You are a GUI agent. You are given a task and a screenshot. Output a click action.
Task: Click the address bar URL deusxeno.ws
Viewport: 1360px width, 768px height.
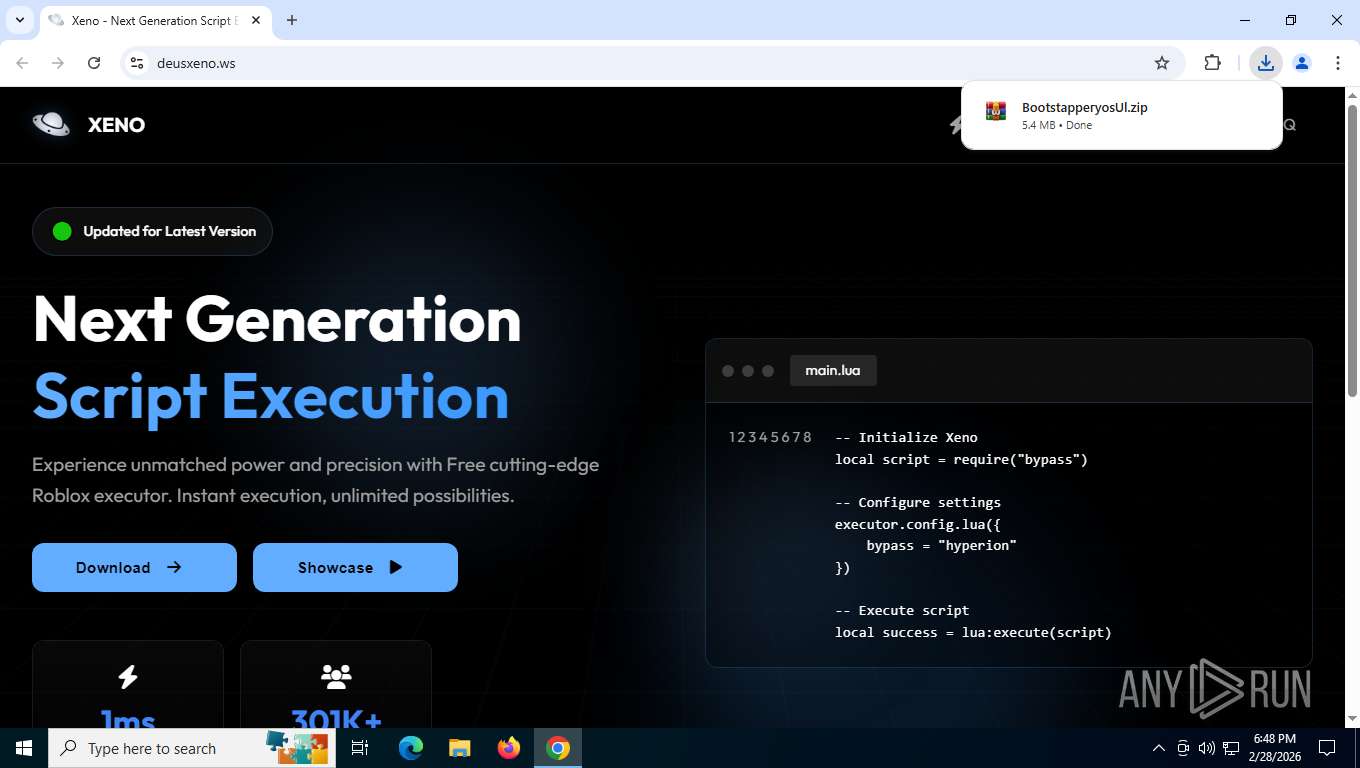[196, 63]
